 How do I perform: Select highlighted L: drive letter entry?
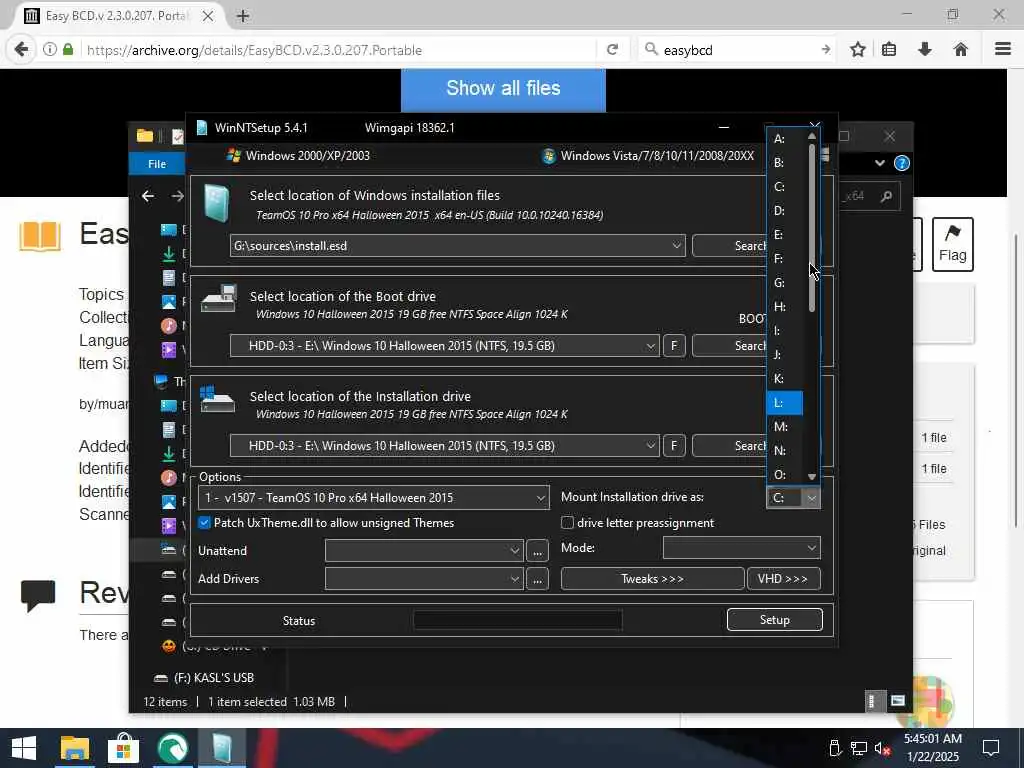784,402
